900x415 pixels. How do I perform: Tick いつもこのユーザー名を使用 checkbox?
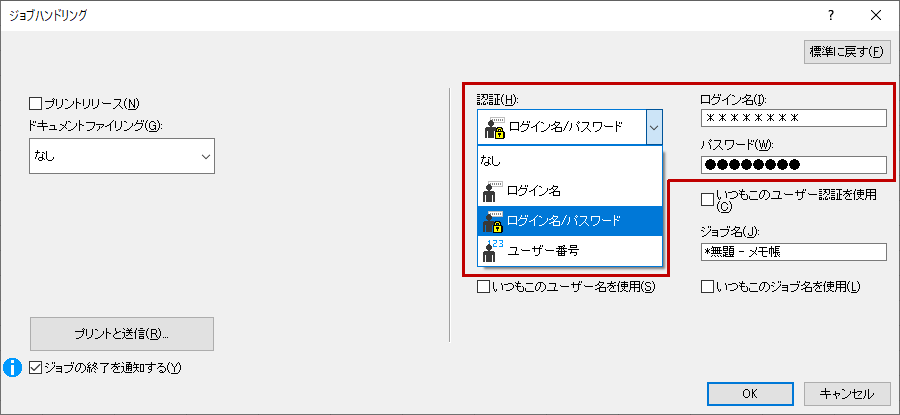[x=483, y=286]
